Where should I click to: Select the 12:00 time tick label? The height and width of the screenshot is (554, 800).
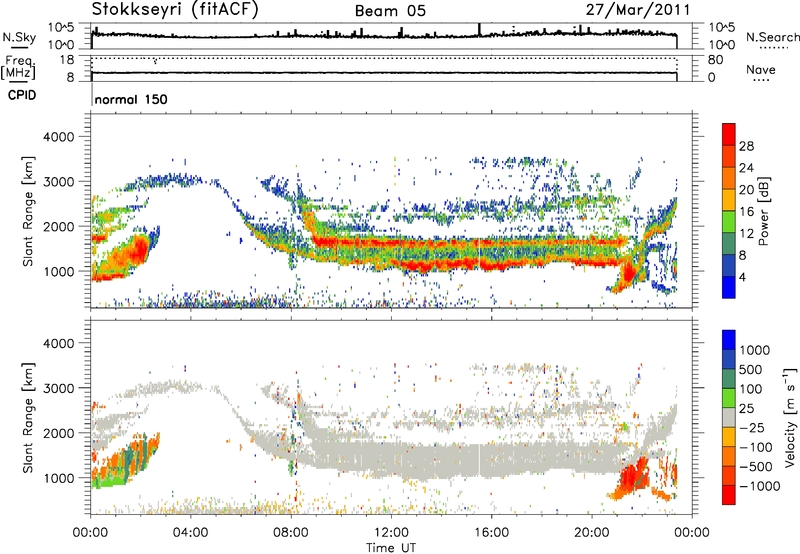point(391,533)
